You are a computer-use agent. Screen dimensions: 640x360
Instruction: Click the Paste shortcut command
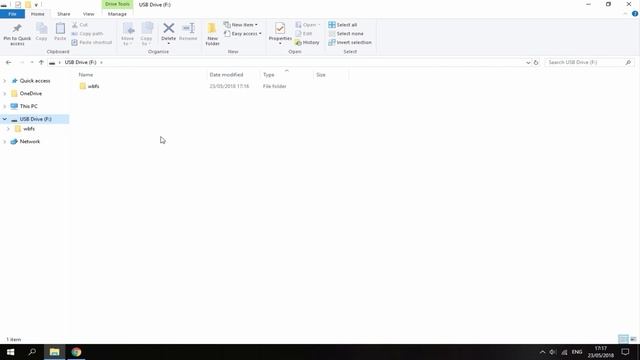click(x=92, y=42)
